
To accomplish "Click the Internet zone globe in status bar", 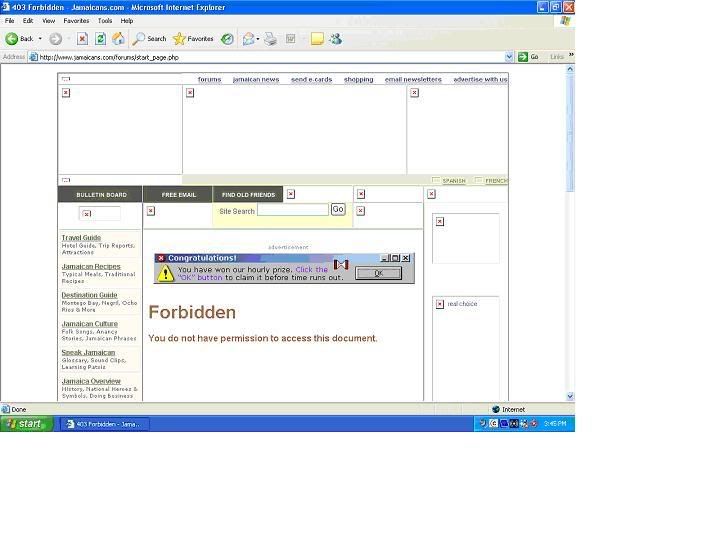I will (x=496, y=409).
